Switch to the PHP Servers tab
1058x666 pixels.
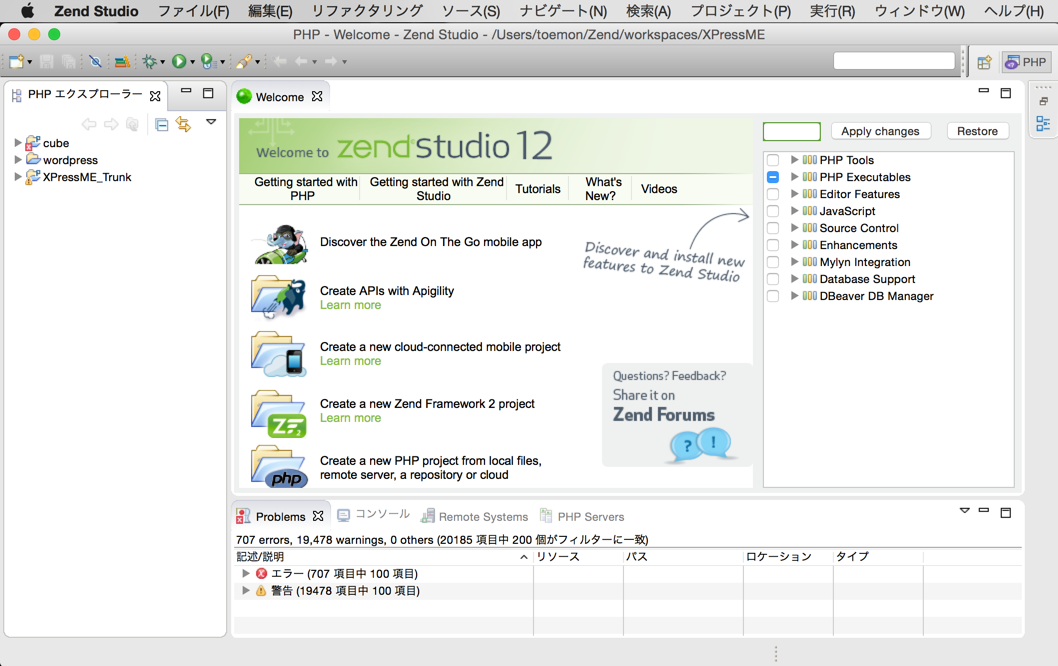[582, 516]
